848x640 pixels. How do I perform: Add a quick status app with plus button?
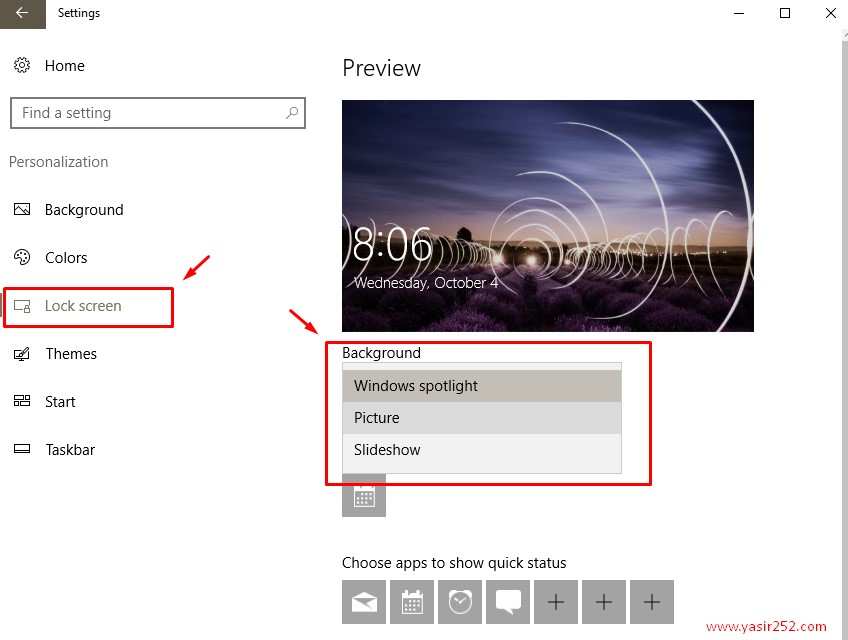(x=555, y=602)
